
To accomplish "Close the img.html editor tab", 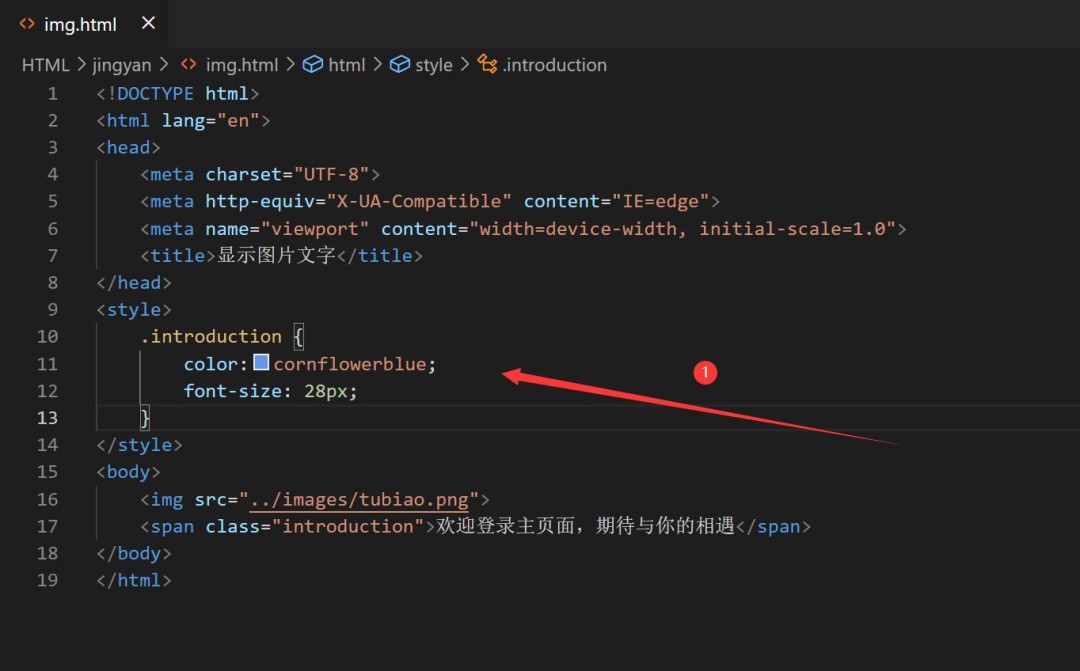I will click(x=148, y=23).
